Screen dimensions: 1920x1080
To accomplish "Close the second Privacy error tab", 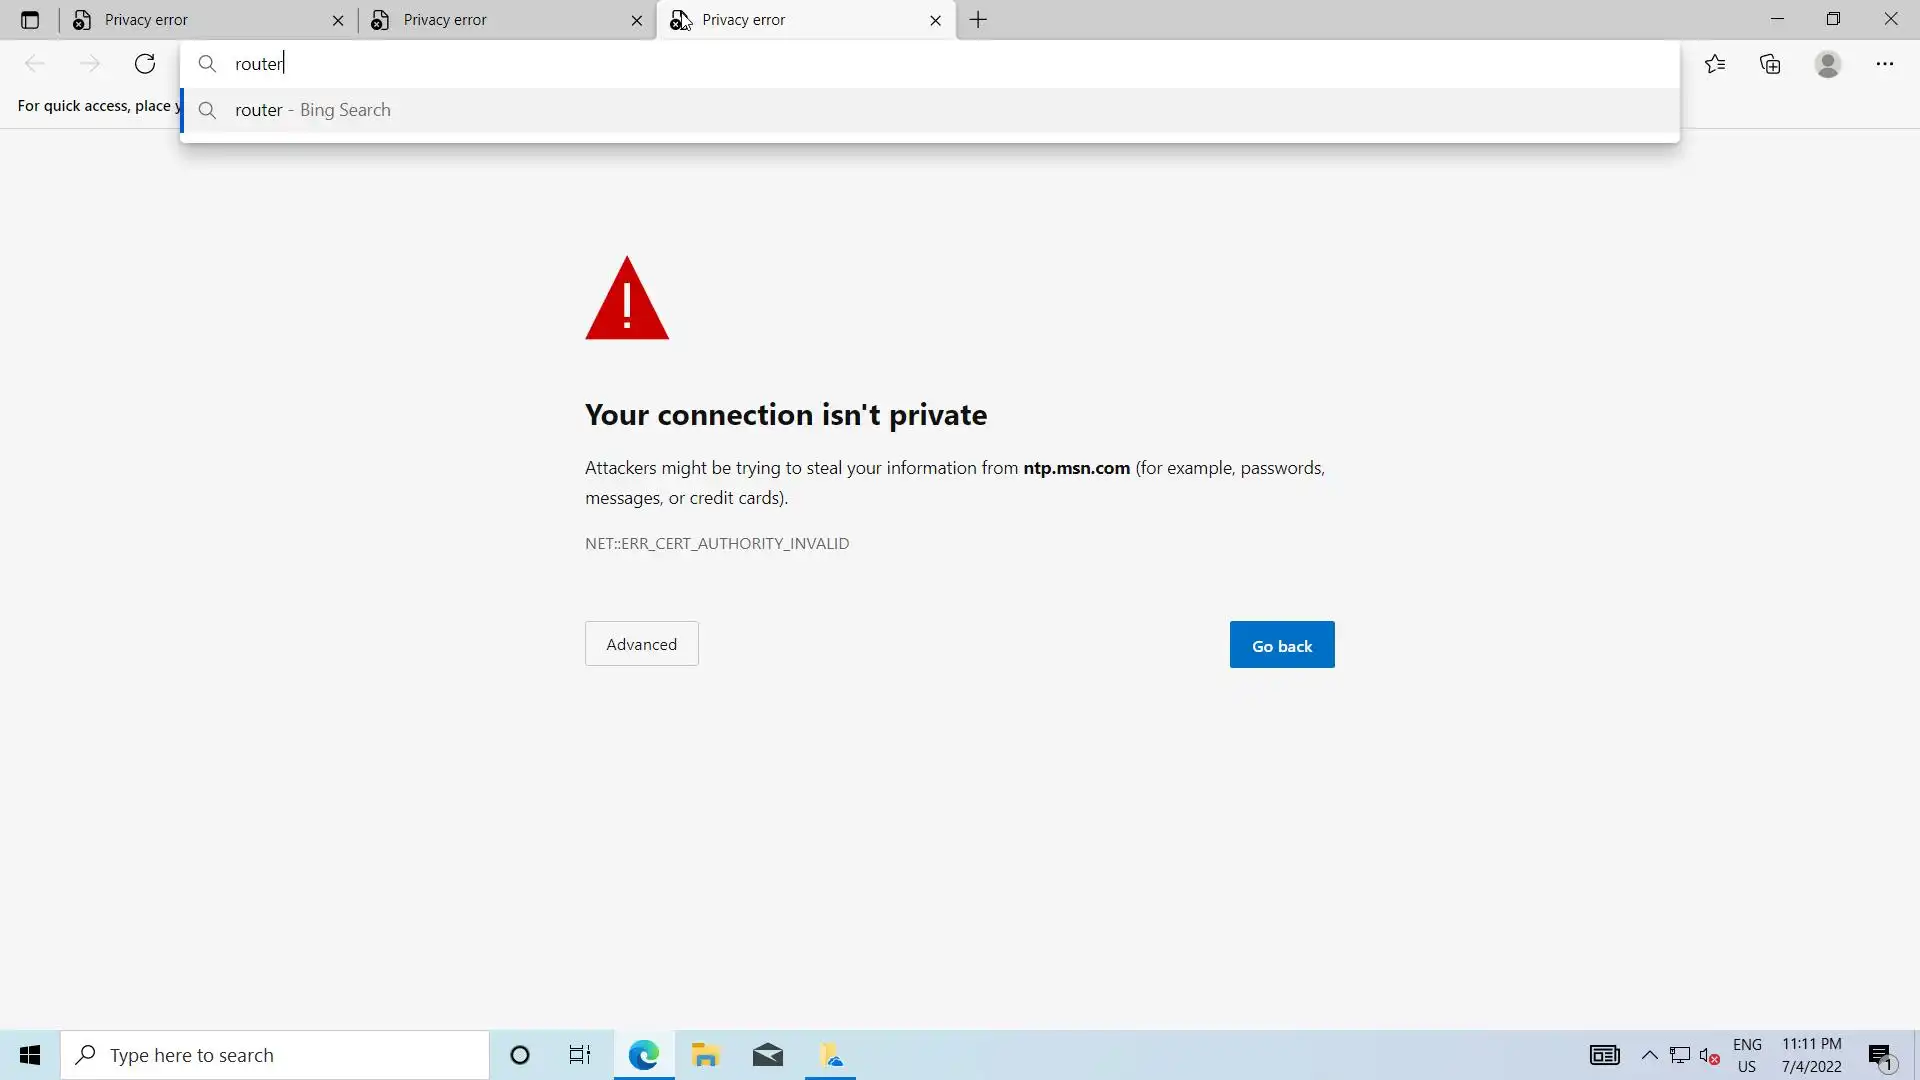I will [x=637, y=20].
